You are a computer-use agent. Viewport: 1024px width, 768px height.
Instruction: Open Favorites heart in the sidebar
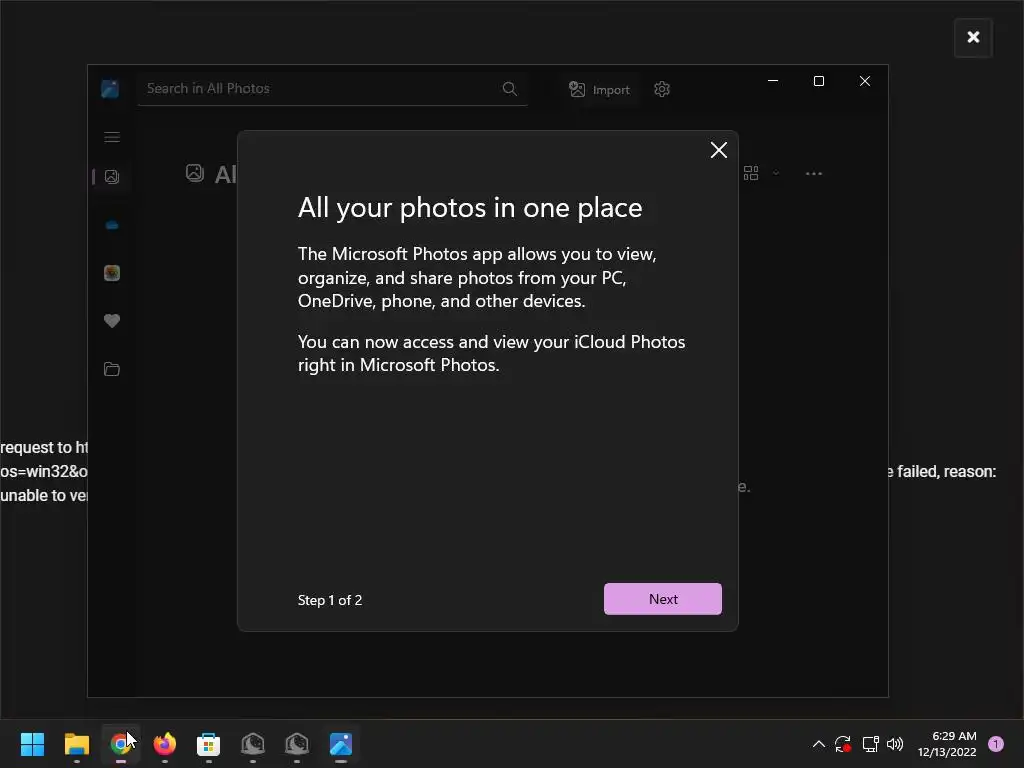coord(112,321)
